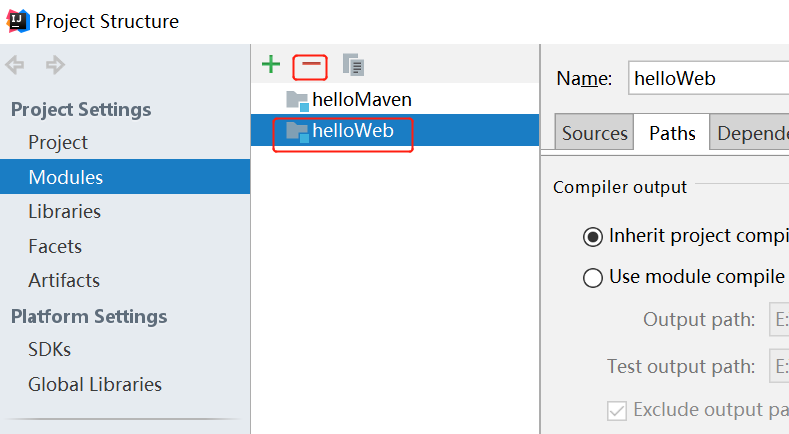This screenshot has height=434, width=789.
Task: Switch to the Sources tab
Action: click(x=594, y=133)
